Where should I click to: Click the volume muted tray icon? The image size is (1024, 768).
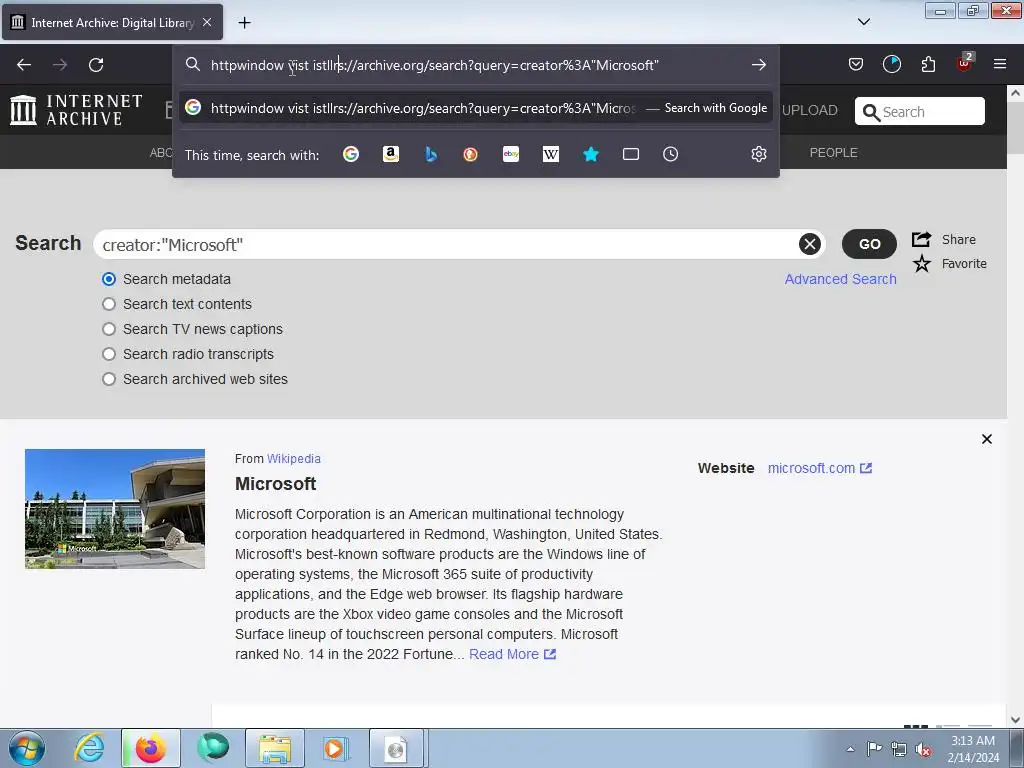(x=923, y=749)
